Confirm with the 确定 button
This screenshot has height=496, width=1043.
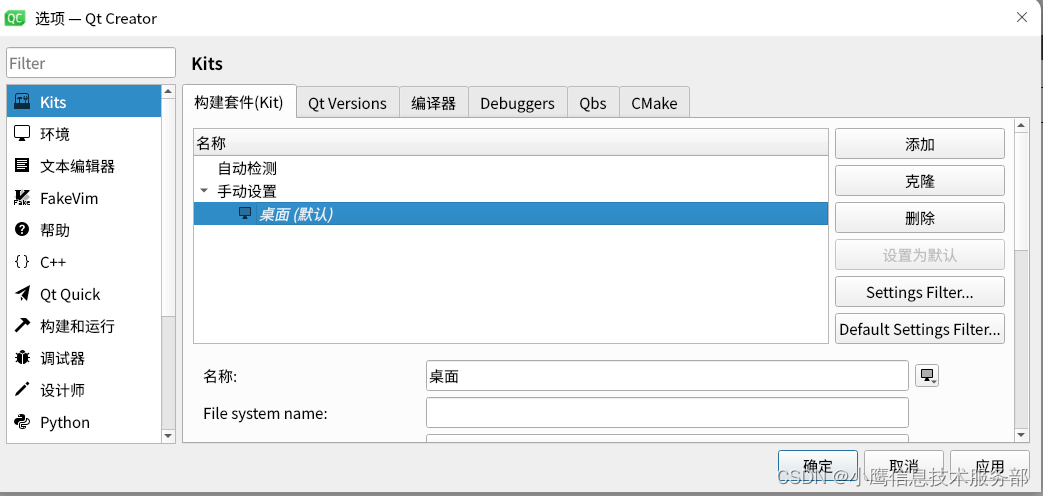pos(818,465)
